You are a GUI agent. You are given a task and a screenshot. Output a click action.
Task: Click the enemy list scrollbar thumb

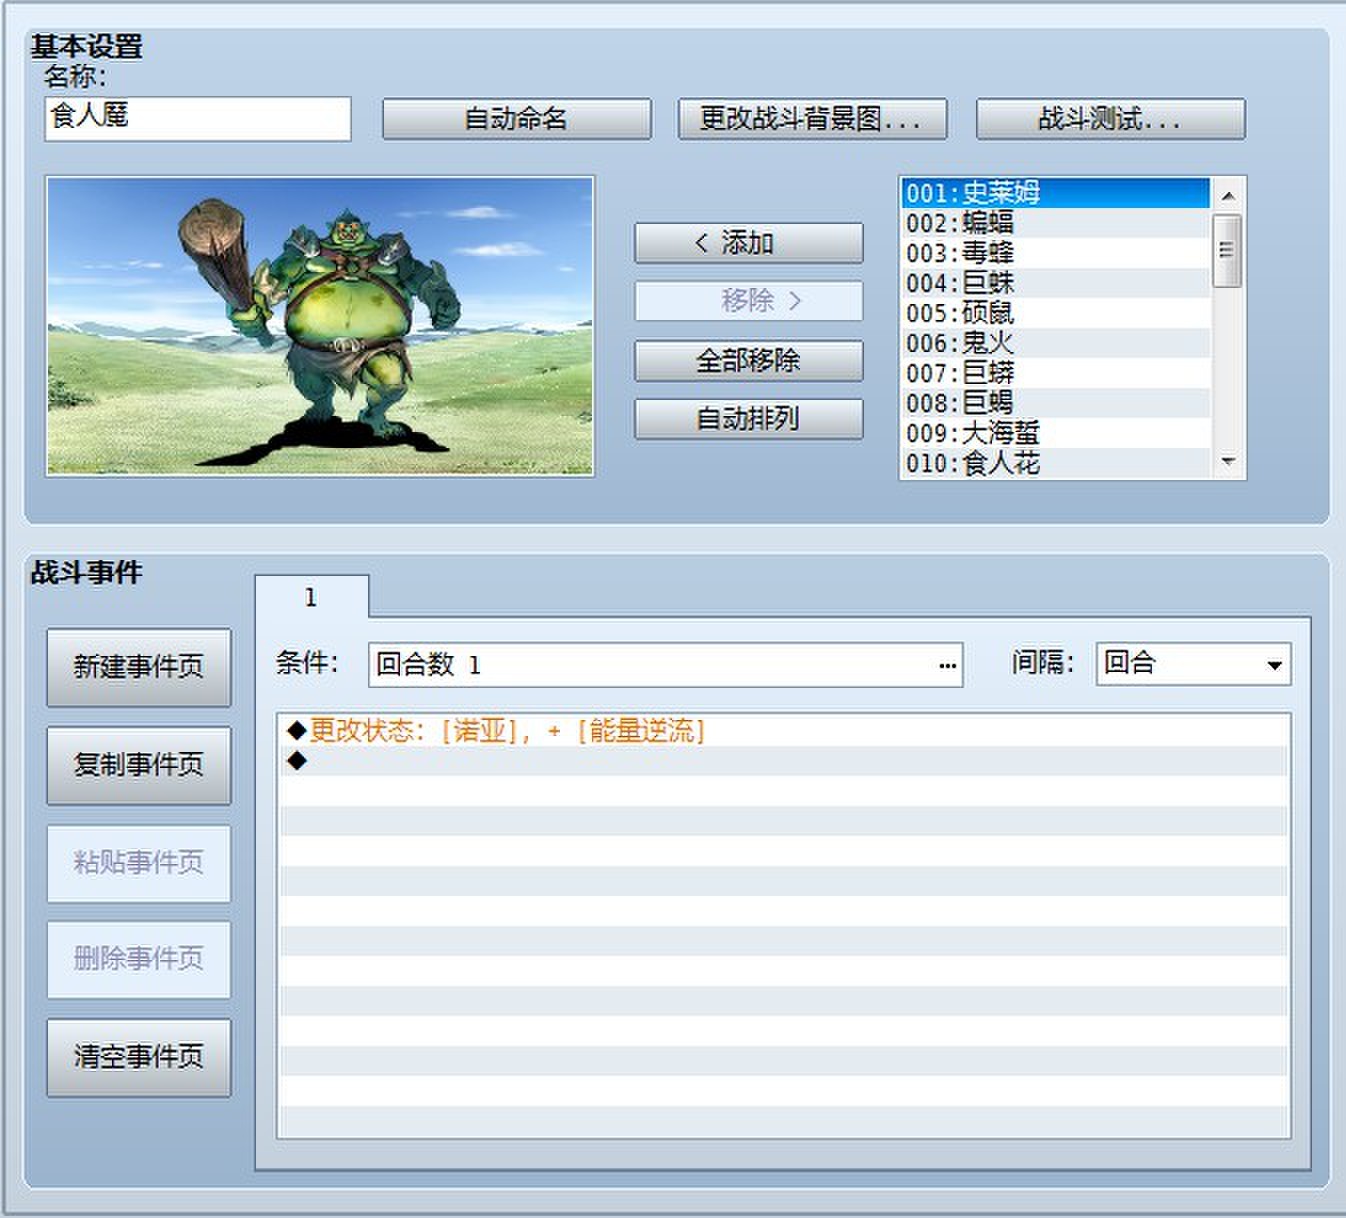click(1228, 250)
